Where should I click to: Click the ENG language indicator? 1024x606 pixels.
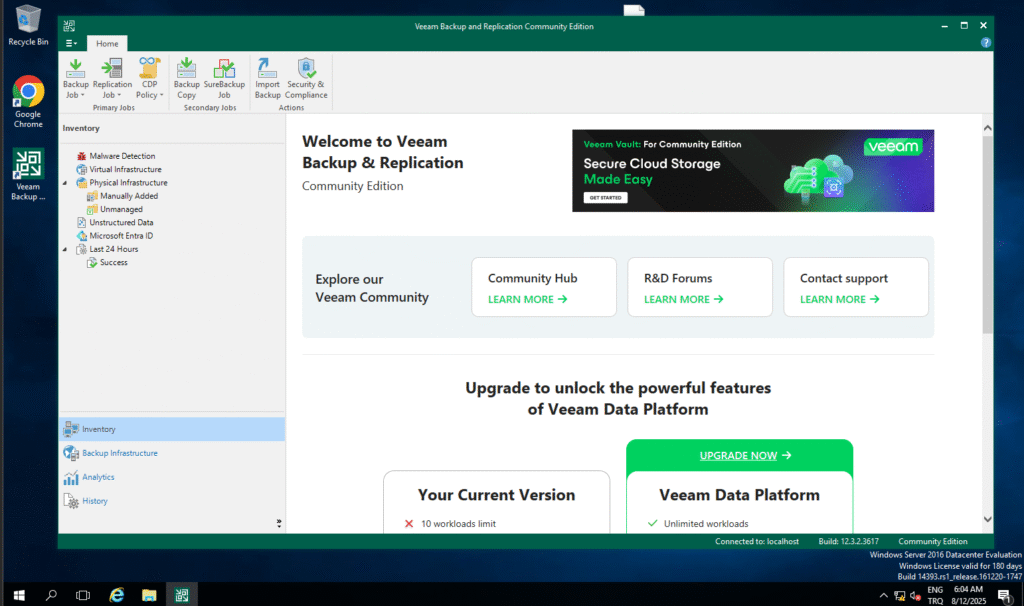(x=935, y=590)
